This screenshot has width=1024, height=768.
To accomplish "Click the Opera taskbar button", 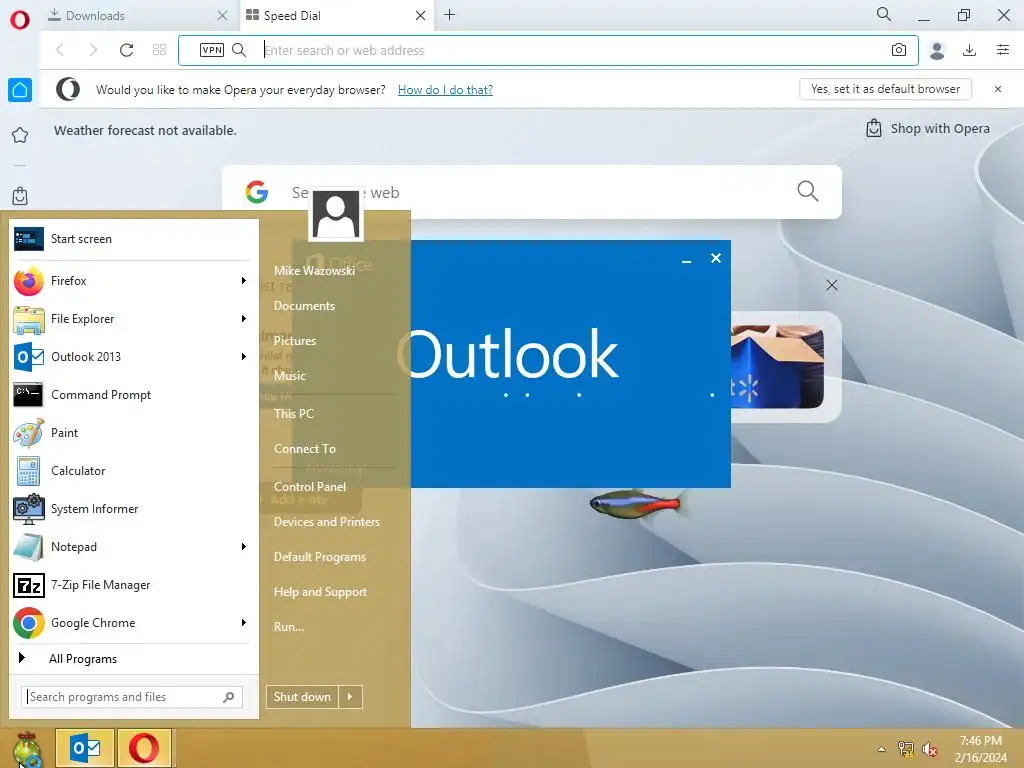I will click(144, 748).
